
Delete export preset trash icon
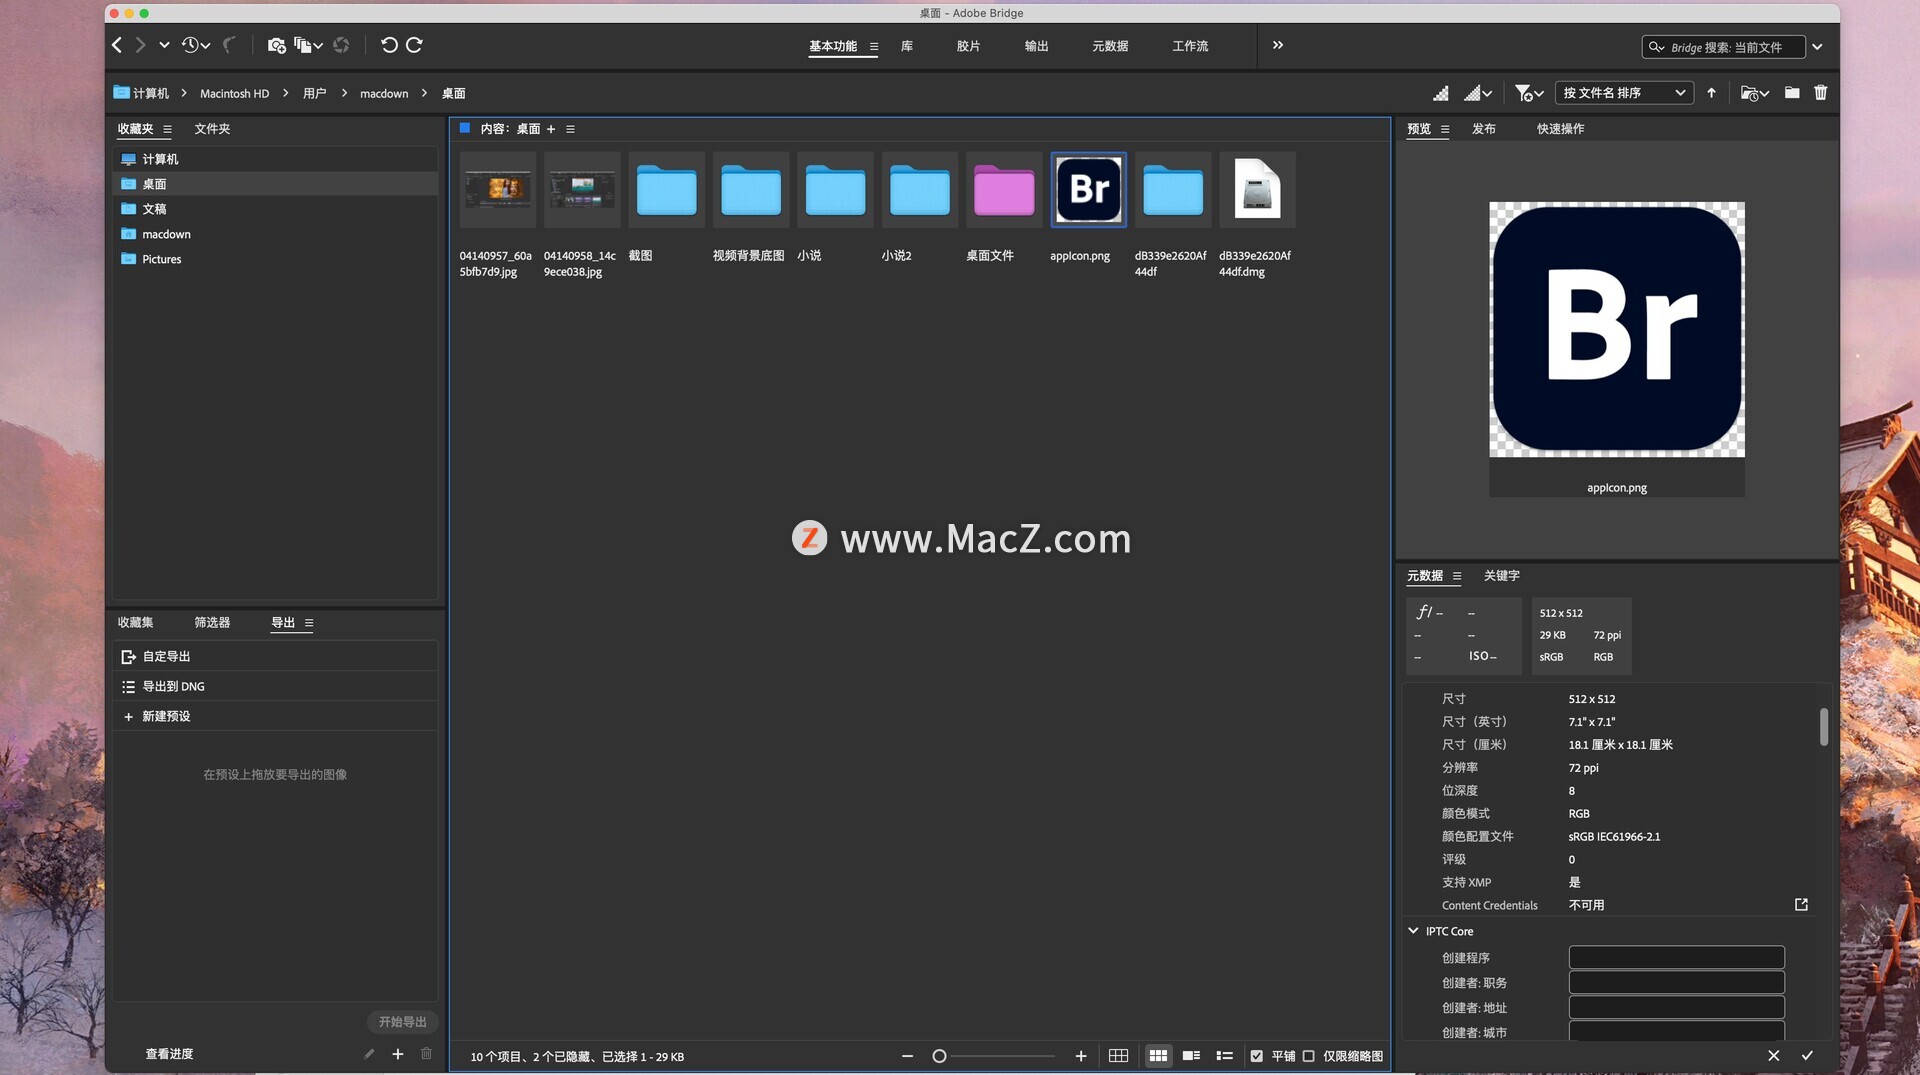[x=426, y=1054]
